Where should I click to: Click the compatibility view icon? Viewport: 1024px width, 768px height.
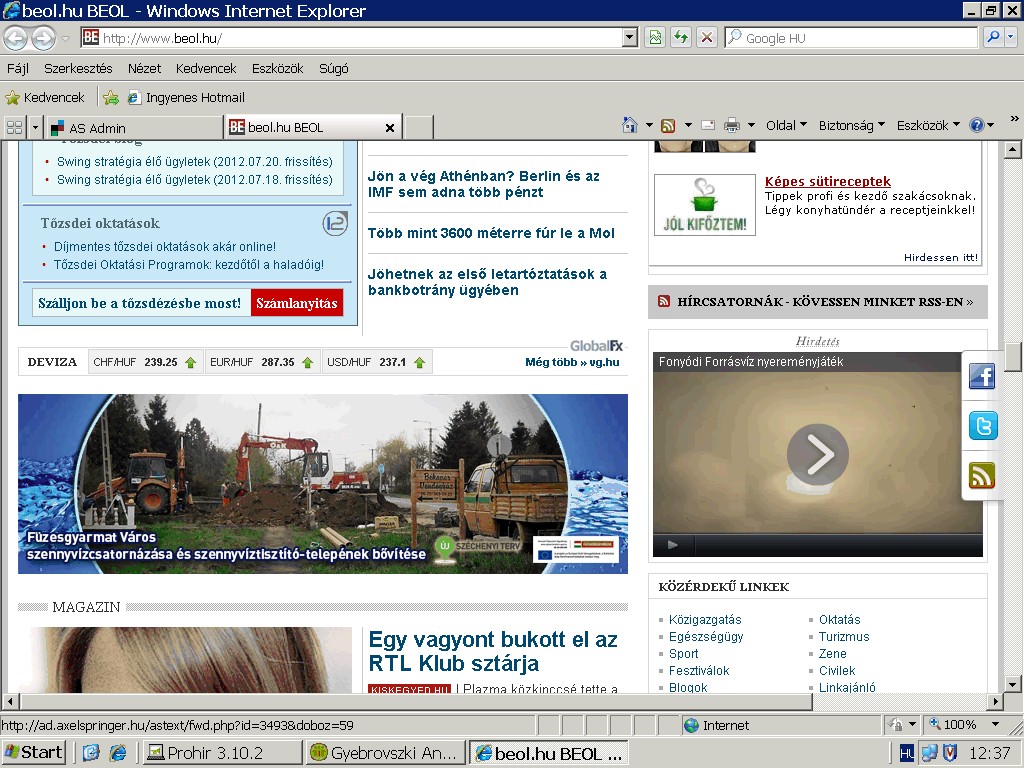pyautogui.click(x=655, y=38)
